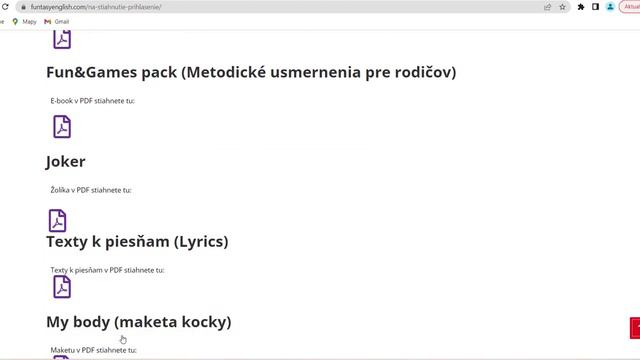The height and width of the screenshot is (360, 640).
Task: Open the browser side panel icon
Action: pyautogui.click(x=596, y=7)
